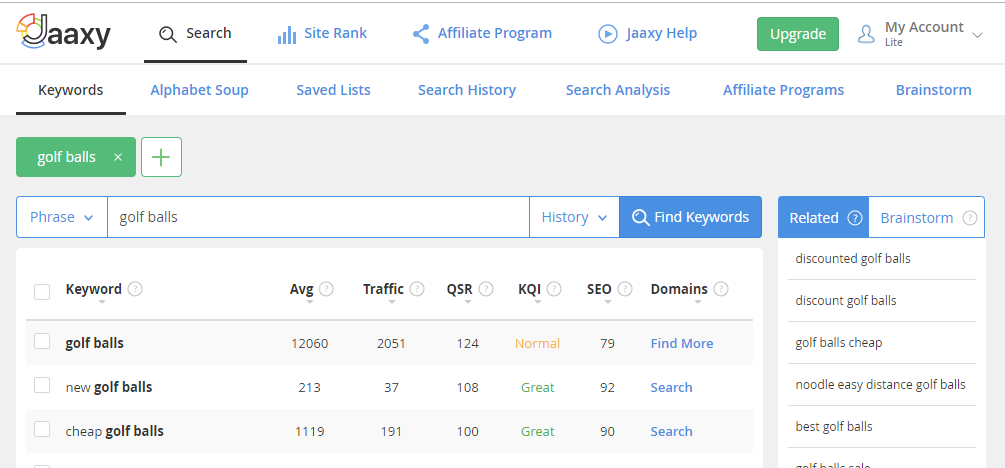Click the Affiliate Program share icon
1005x468 pixels.
[420, 34]
